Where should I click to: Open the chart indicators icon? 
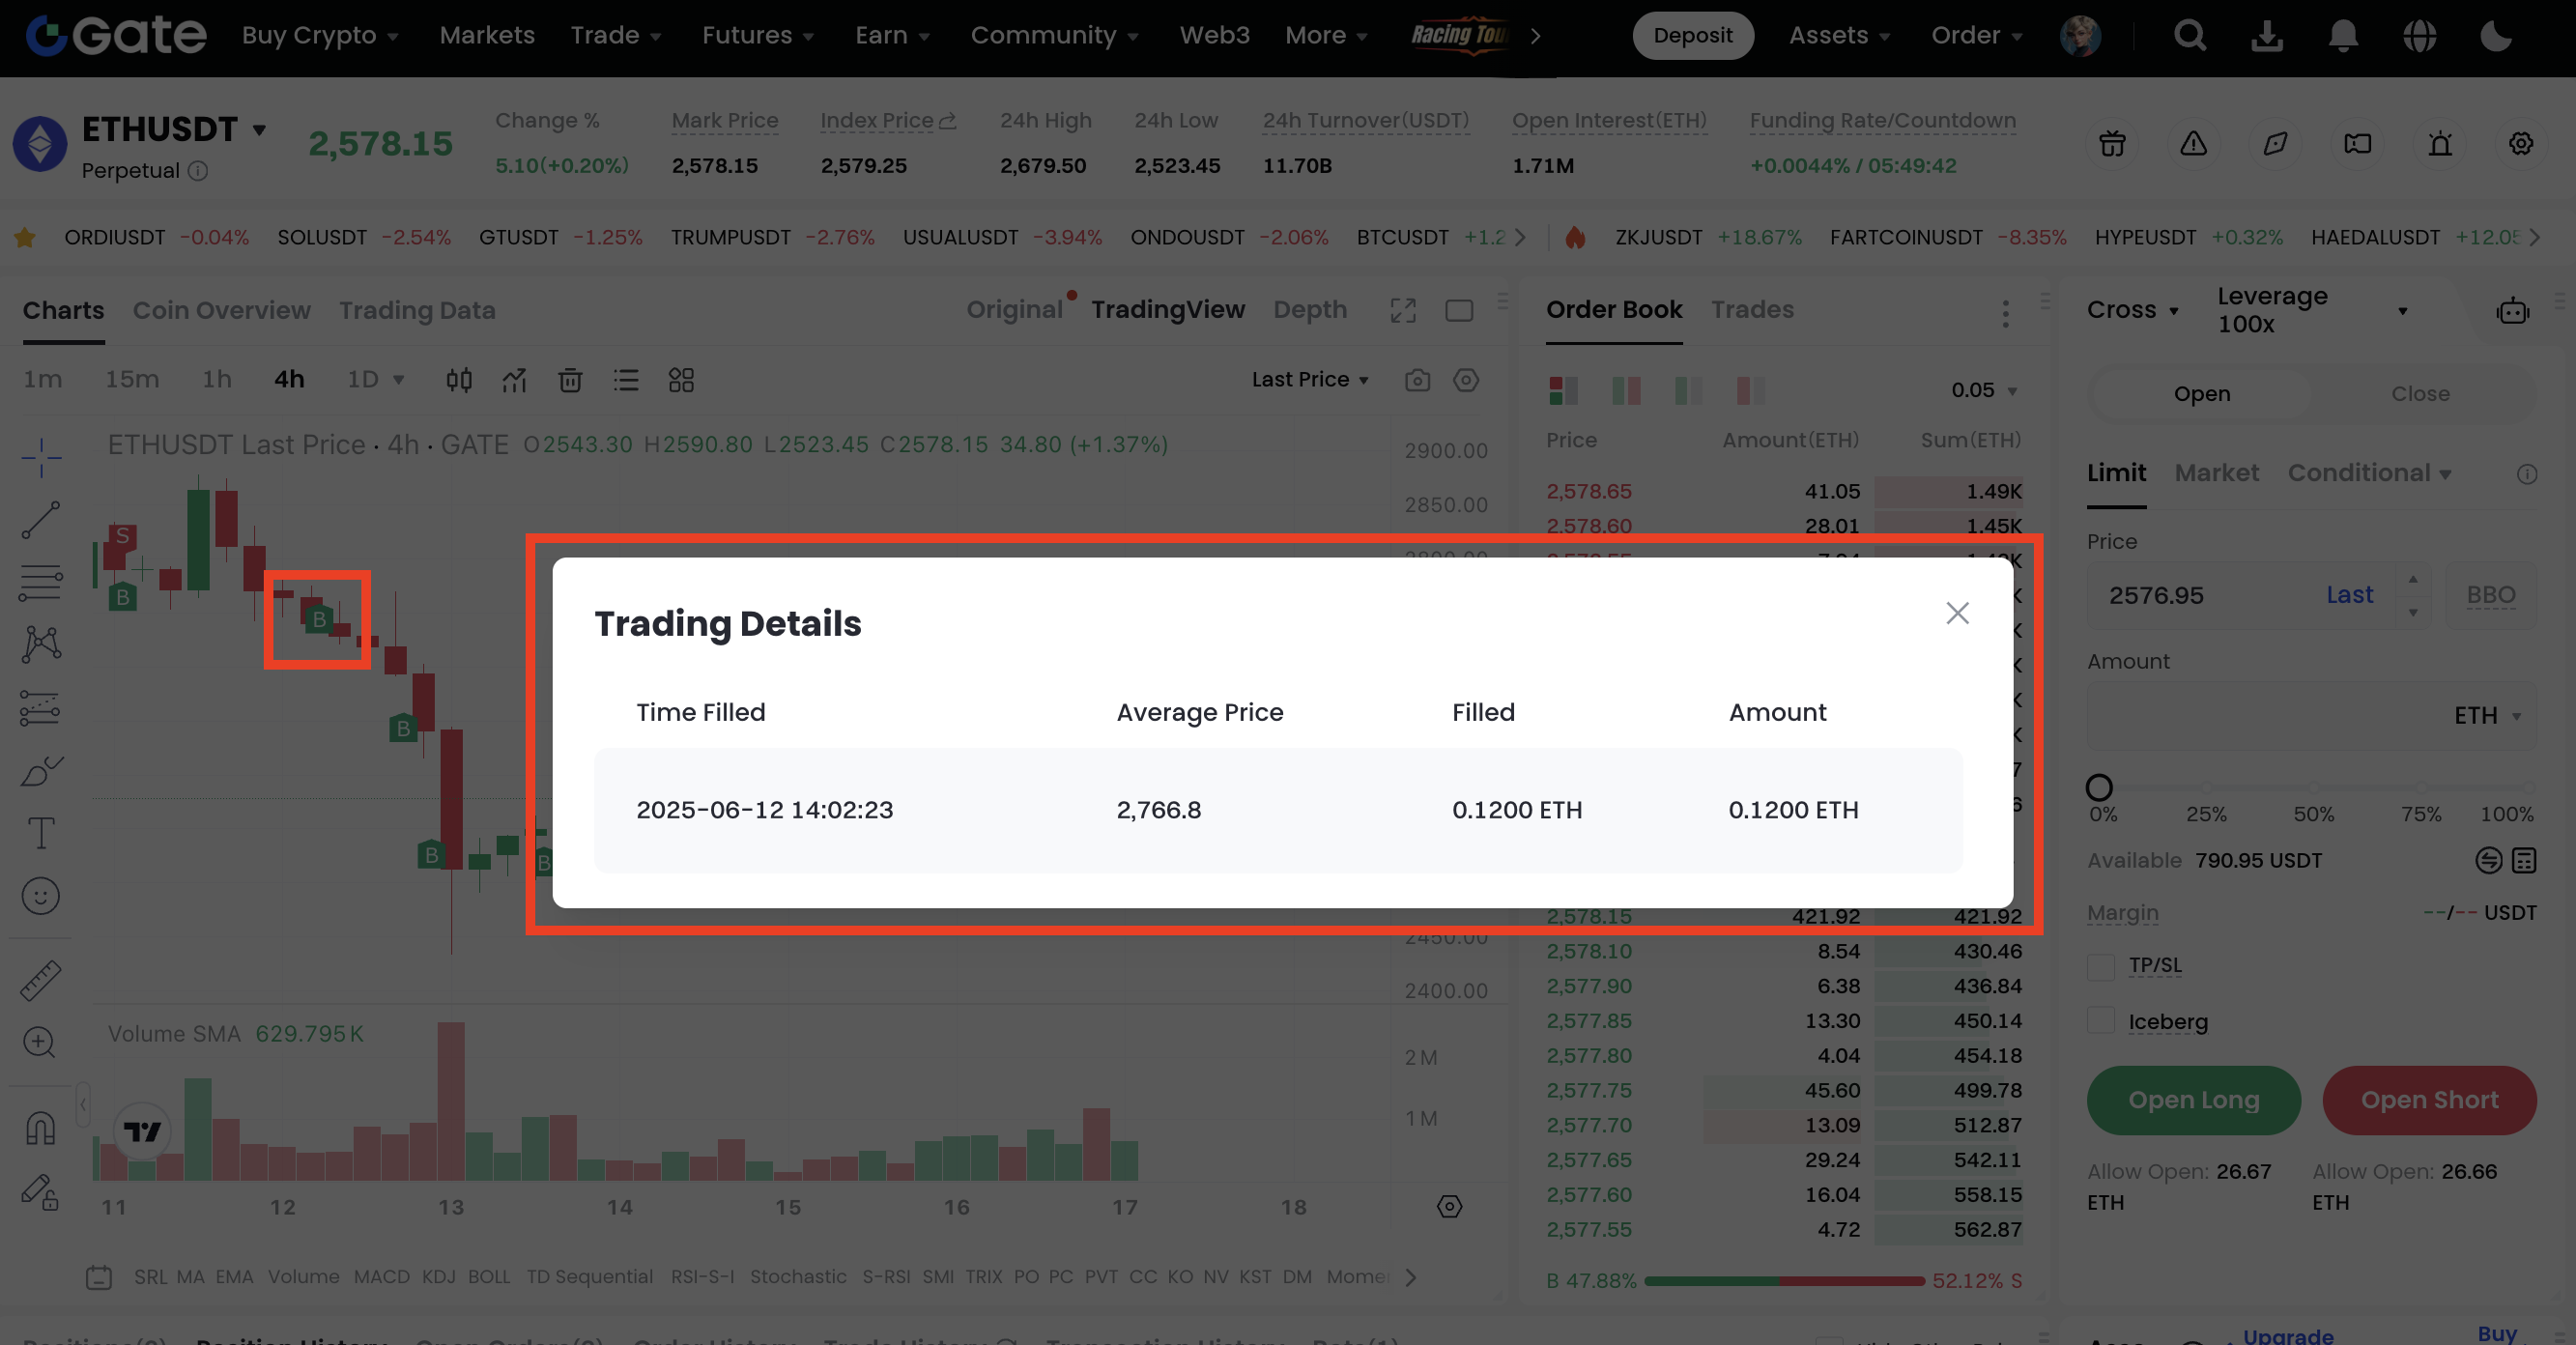514,380
